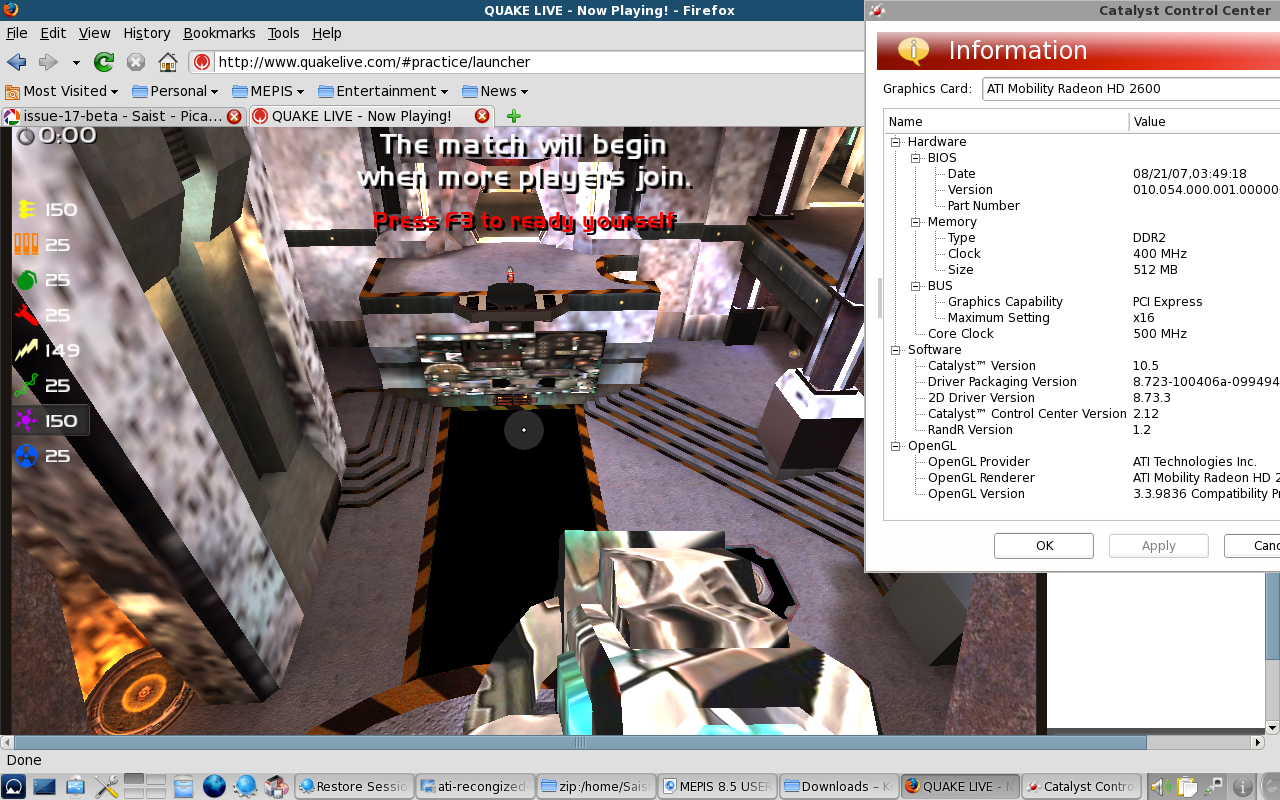Open the Help menu

(x=327, y=33)
